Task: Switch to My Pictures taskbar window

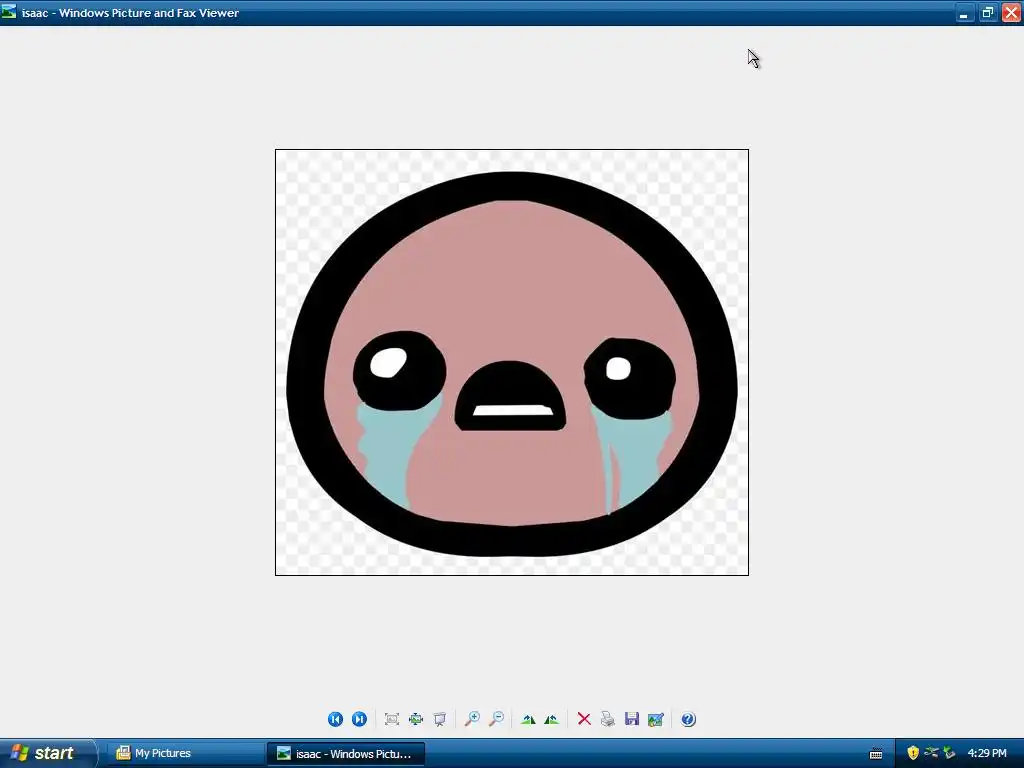Action: (x=185, y=754)
